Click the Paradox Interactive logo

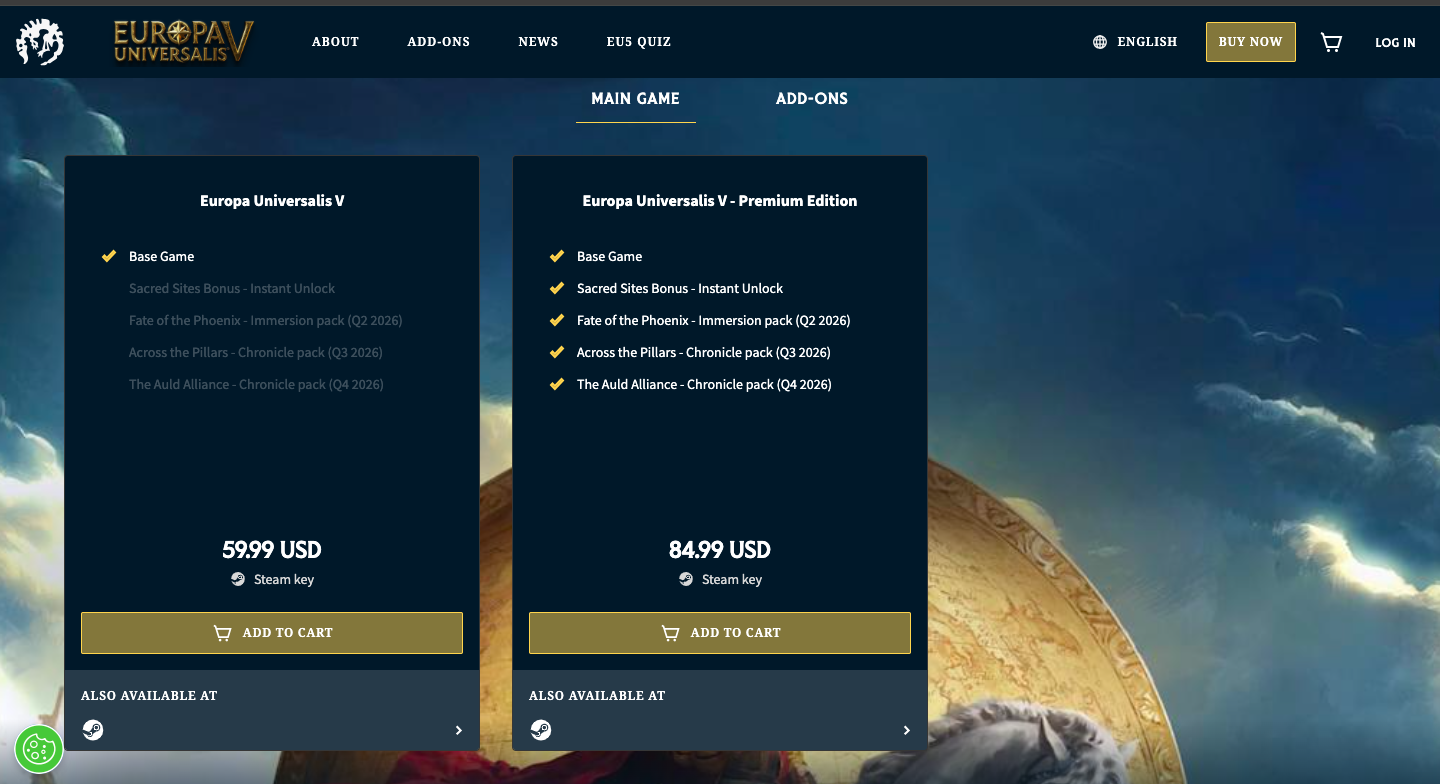pos(40,42)
